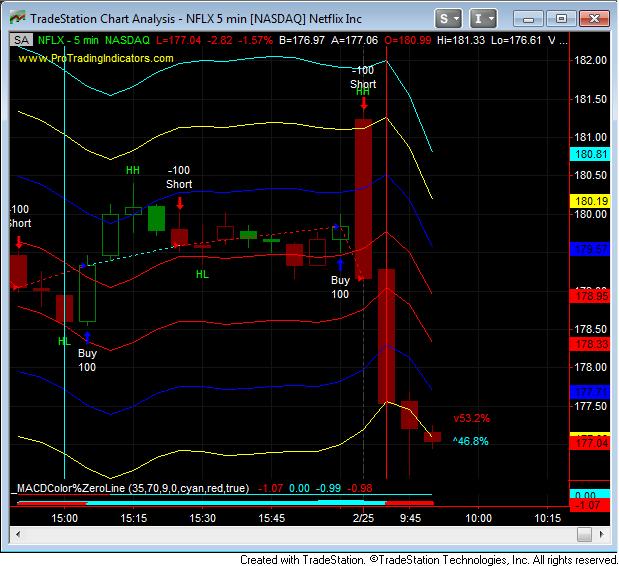Click the large red candle at 2/25

(x=363, y=199)
